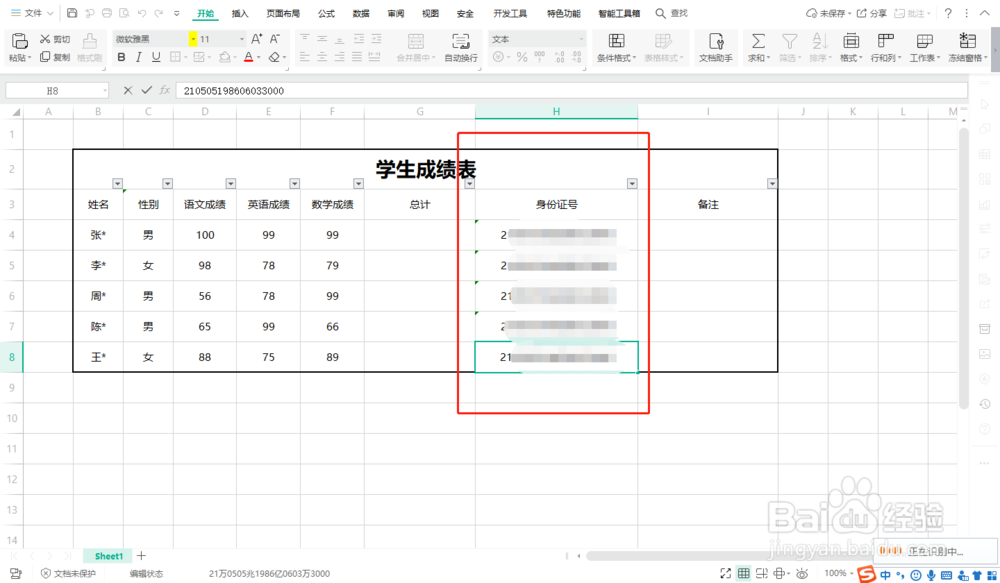1000x583 pixels.
Task: Open the font color swatch picker
Action: tap(257, 57)
